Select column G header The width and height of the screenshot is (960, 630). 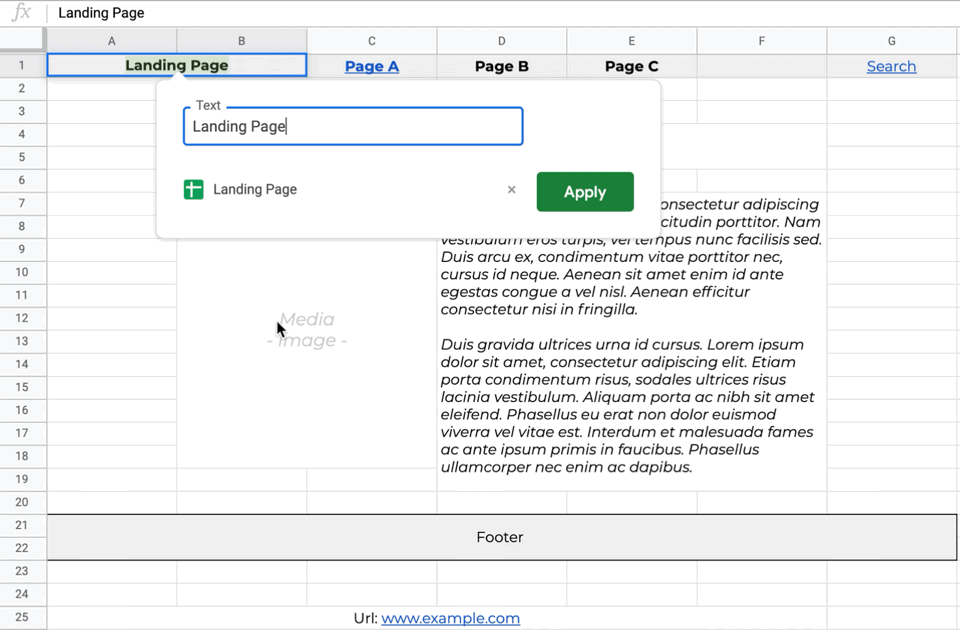[x=891, y=41]
